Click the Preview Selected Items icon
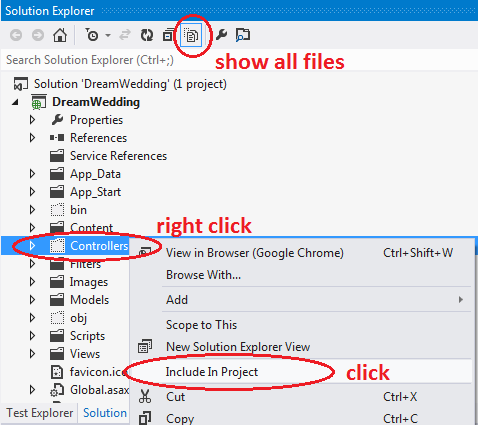 point(243,35)
